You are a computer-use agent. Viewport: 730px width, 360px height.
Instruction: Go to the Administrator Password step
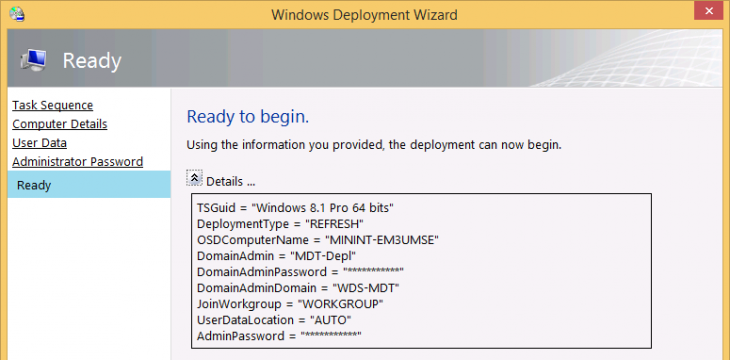[x=77, y=162]
